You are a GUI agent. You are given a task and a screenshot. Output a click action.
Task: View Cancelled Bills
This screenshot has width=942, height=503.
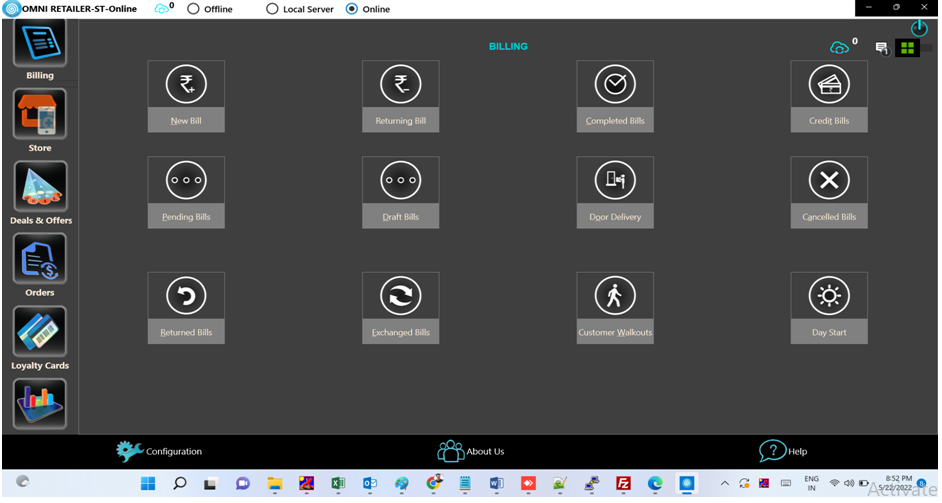point(829,192)
